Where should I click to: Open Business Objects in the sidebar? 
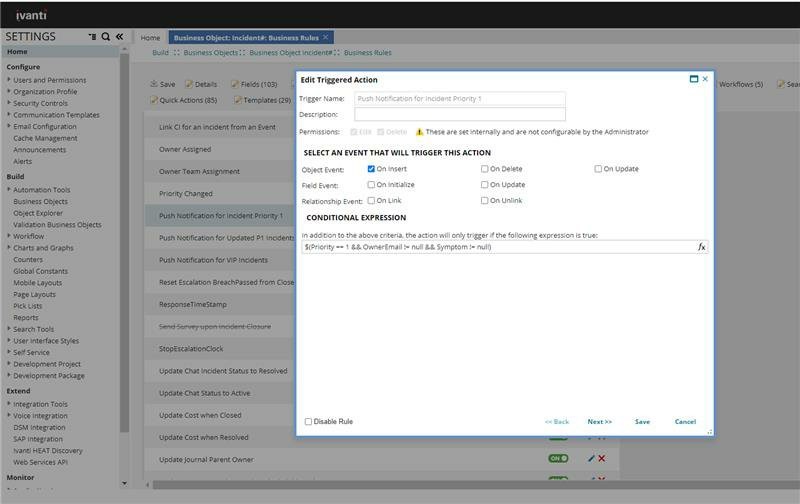[x=40, y=201]
